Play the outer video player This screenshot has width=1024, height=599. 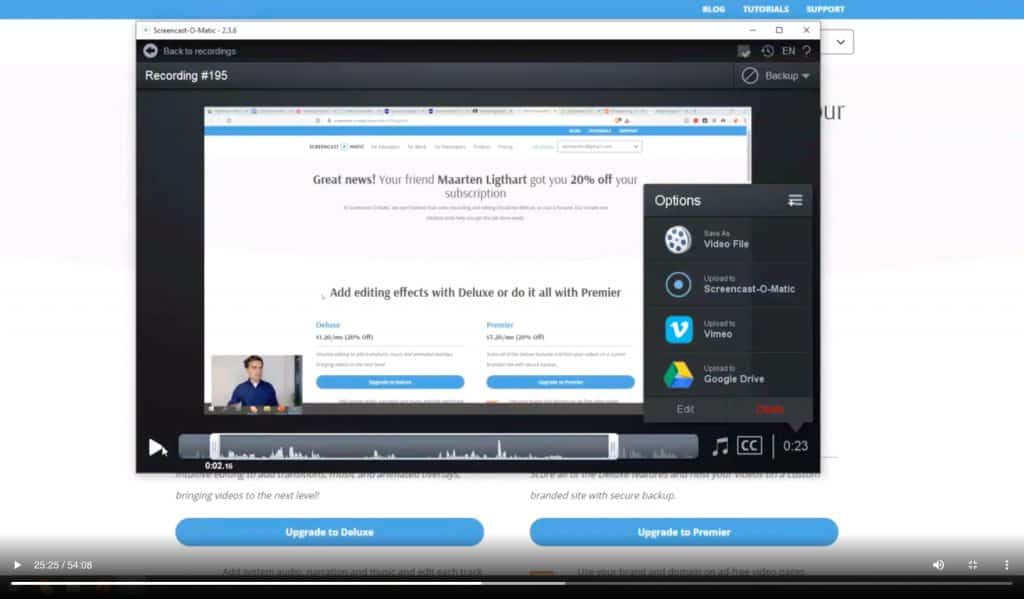point(17,565)
